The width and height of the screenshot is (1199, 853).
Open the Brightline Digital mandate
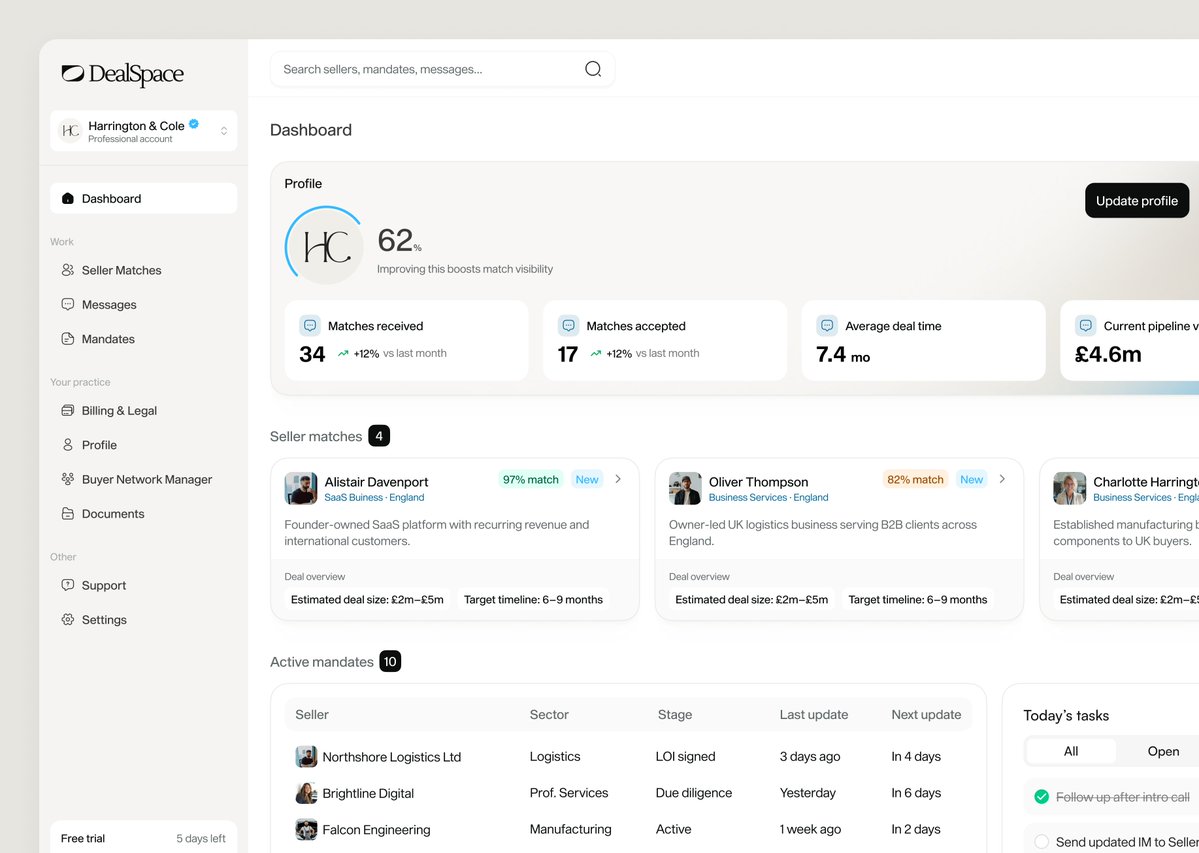[368, 794]
